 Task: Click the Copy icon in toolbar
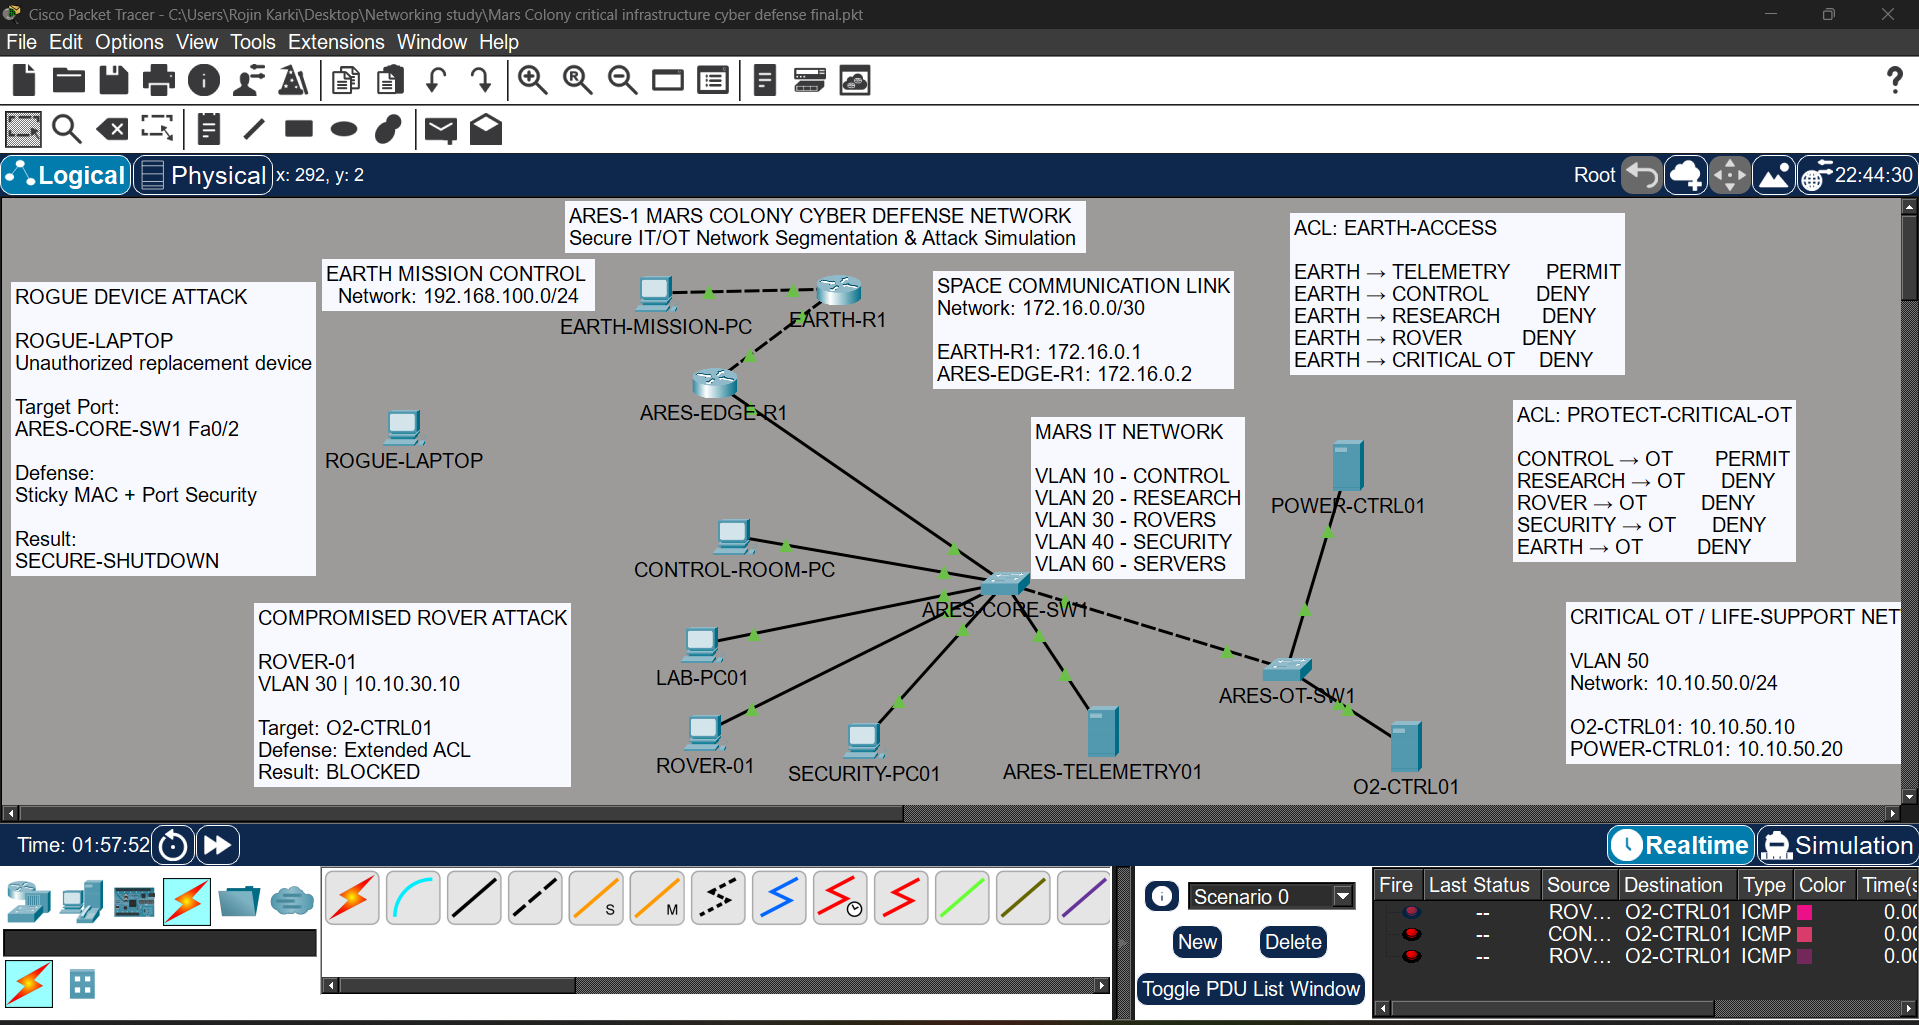coord(346,80)
